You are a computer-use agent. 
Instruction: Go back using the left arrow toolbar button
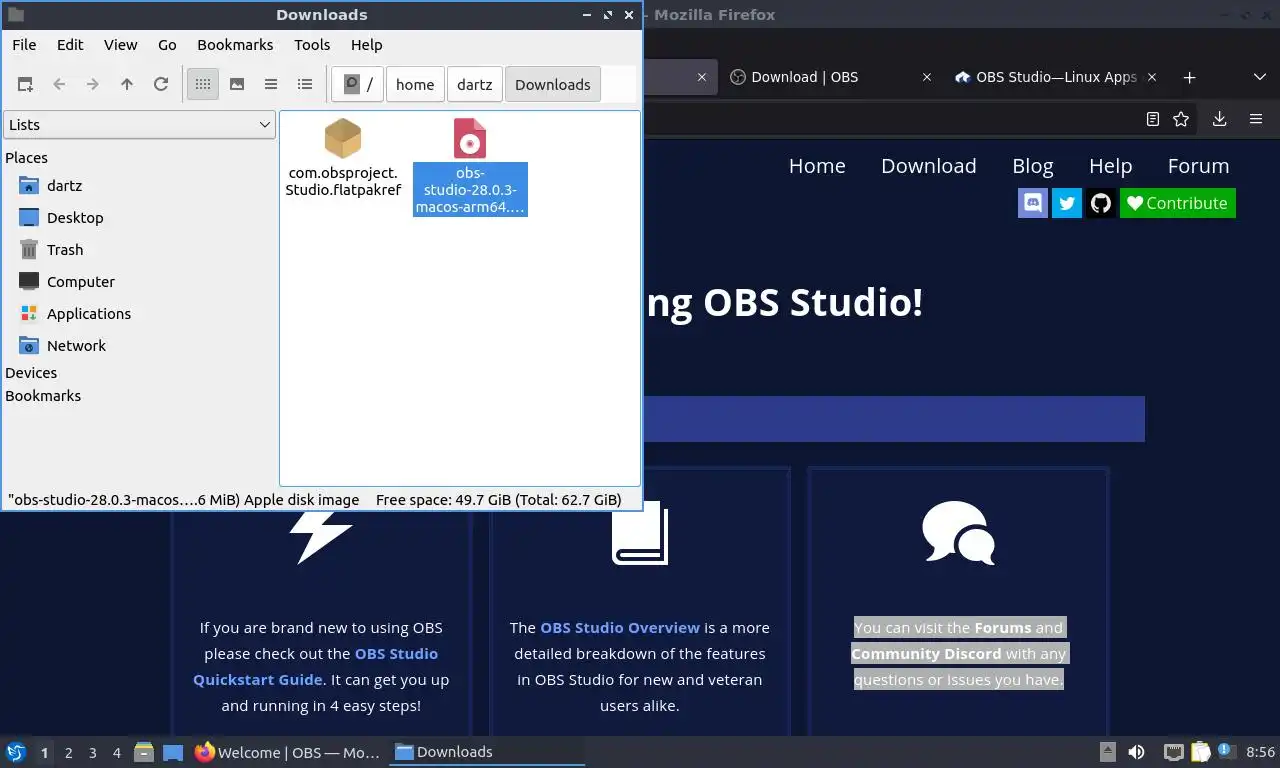pyautogui.click(x=59, y=85)
